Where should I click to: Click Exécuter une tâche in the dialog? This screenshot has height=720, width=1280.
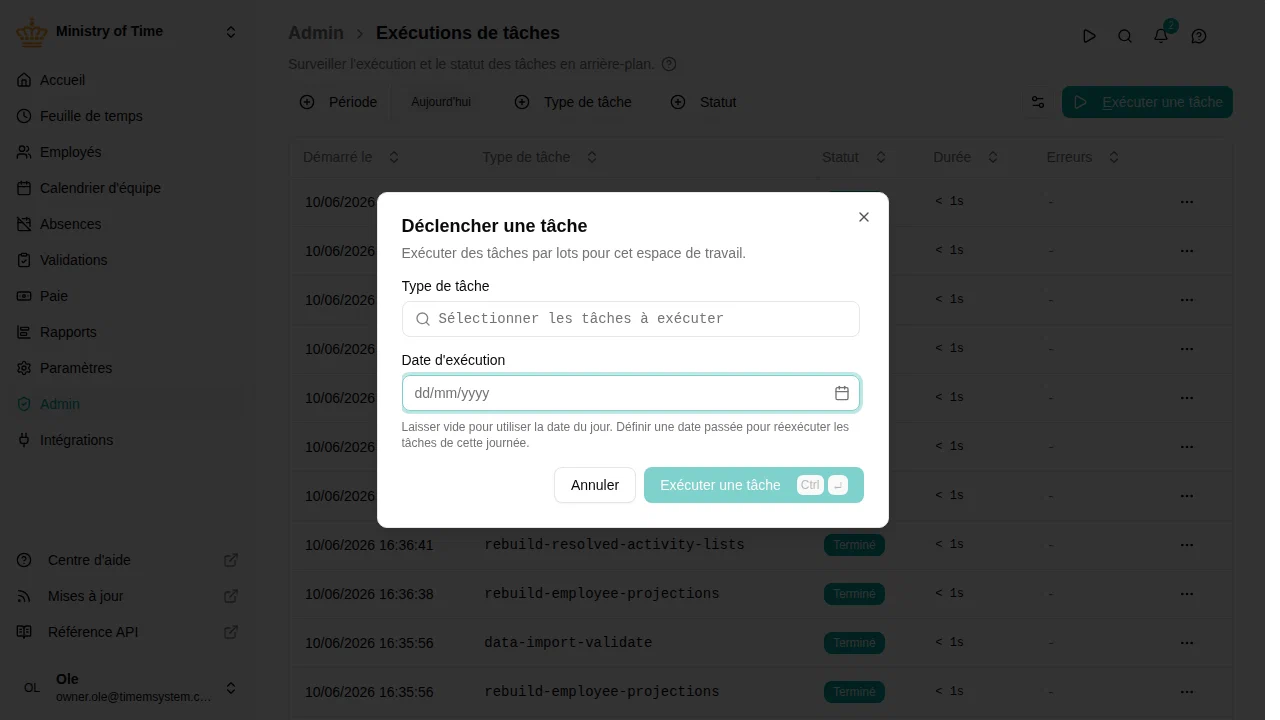pos(754,485)
